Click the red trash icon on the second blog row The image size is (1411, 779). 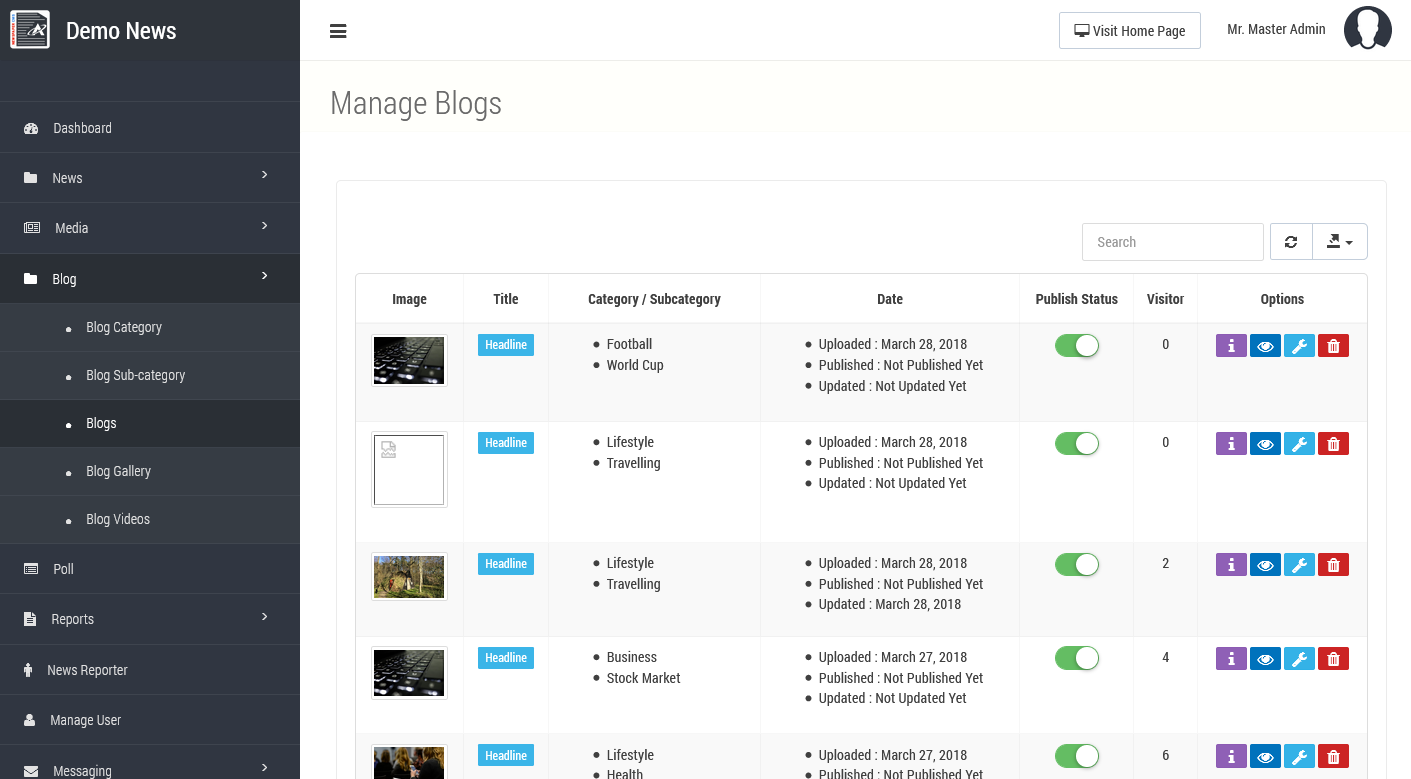pyautogui.click(x=1333, y=443)
